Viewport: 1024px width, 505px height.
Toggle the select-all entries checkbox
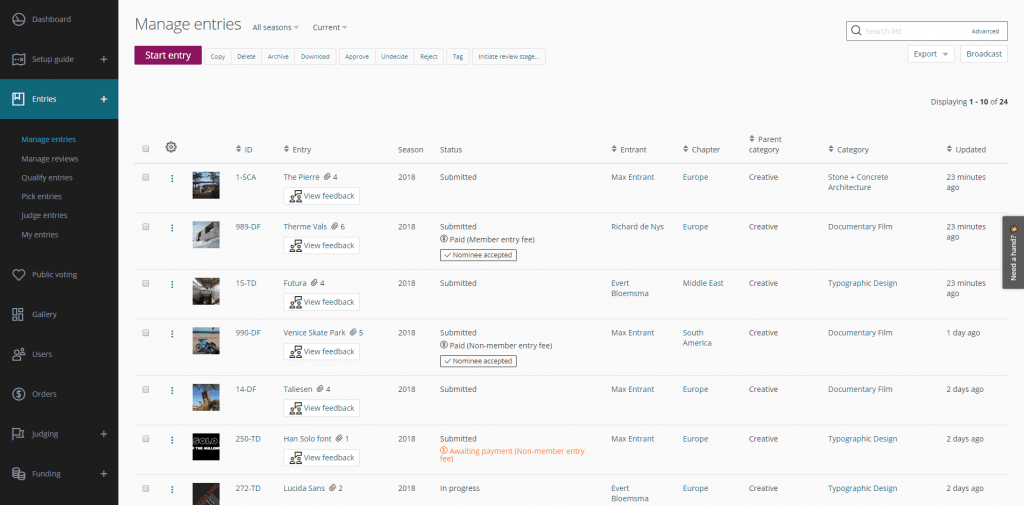(146, 149)
